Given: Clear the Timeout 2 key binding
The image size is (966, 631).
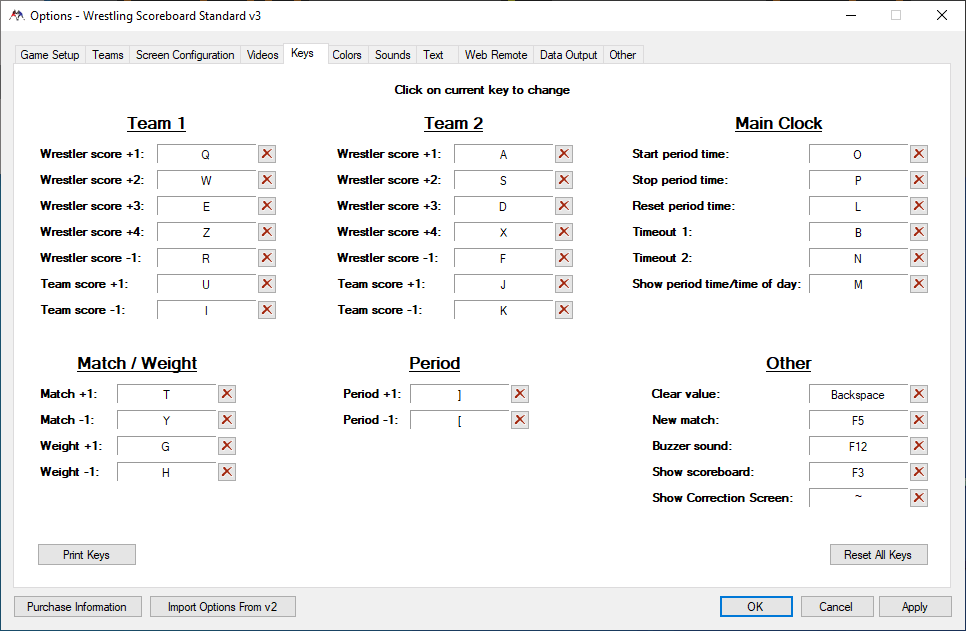Looking at the screenshot, I should (919, 258).
